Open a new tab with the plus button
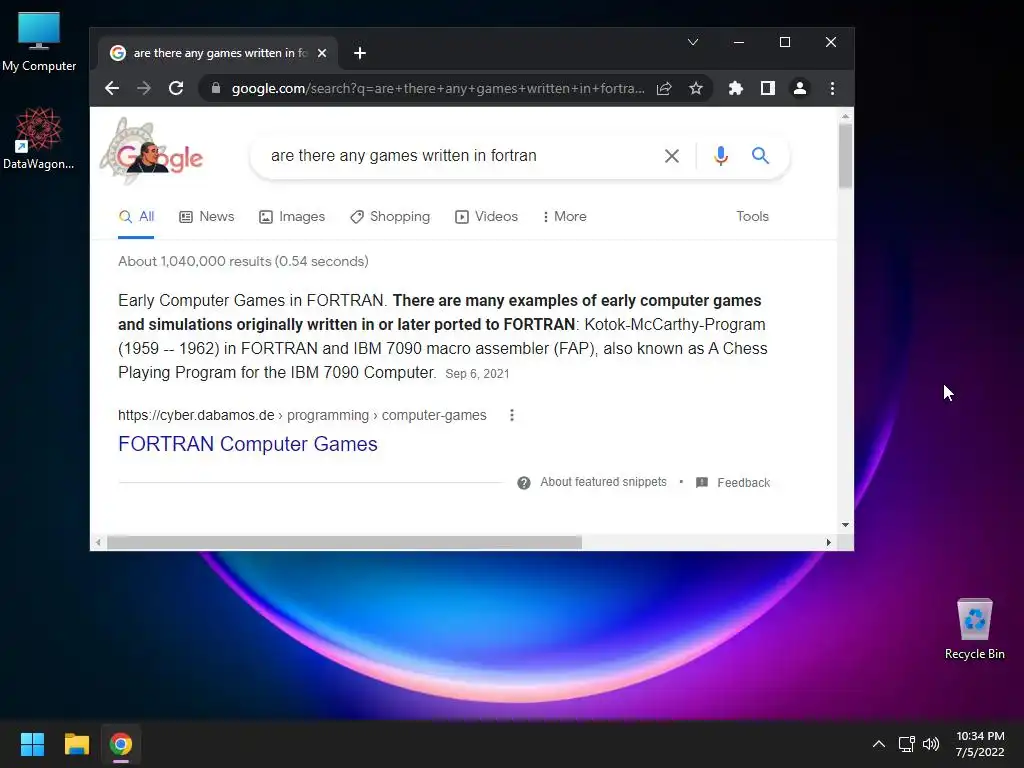Viewport: 1024px width, 768px height. 360,53
